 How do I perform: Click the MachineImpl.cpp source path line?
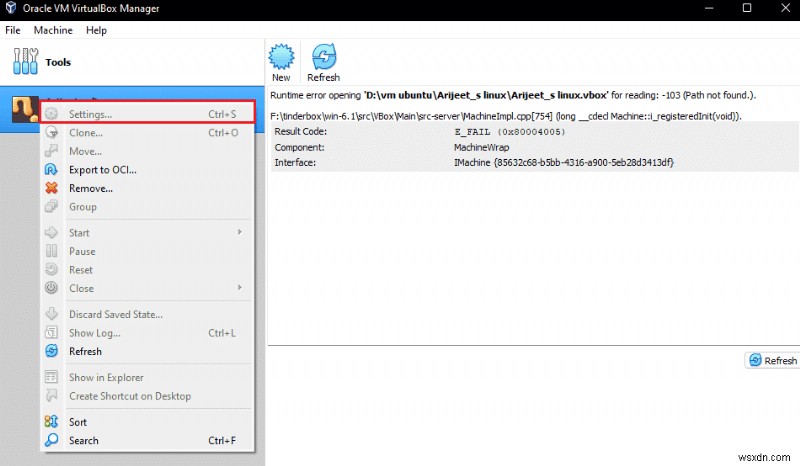pyautogui.click(x=506, y=116)
